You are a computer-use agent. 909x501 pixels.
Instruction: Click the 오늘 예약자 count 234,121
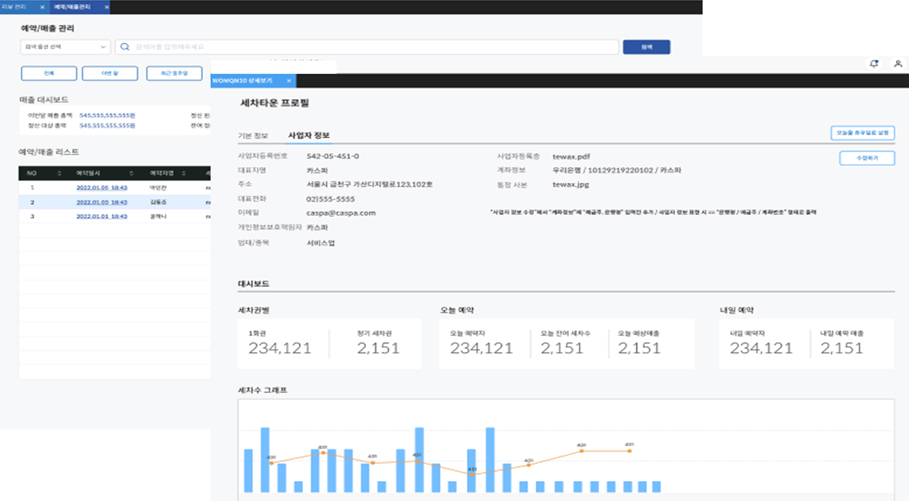tap(482, 348)
